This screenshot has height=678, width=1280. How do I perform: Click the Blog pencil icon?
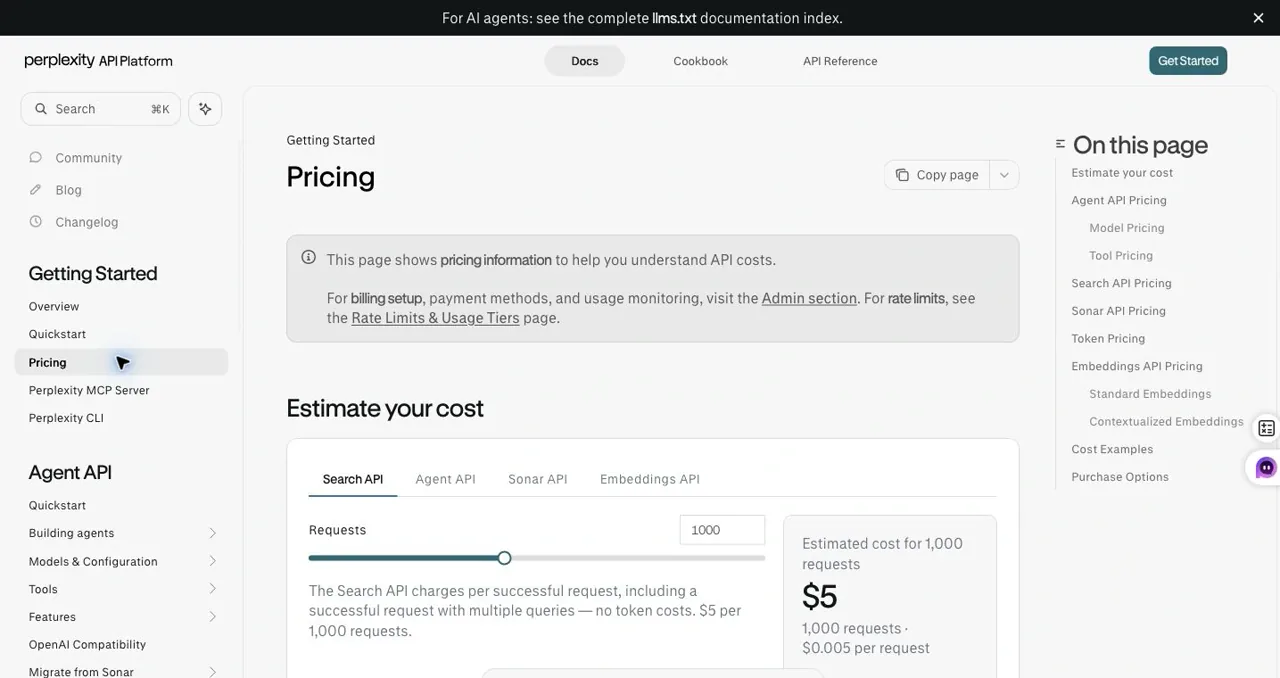pyautogui.click(x=36, y=189)
